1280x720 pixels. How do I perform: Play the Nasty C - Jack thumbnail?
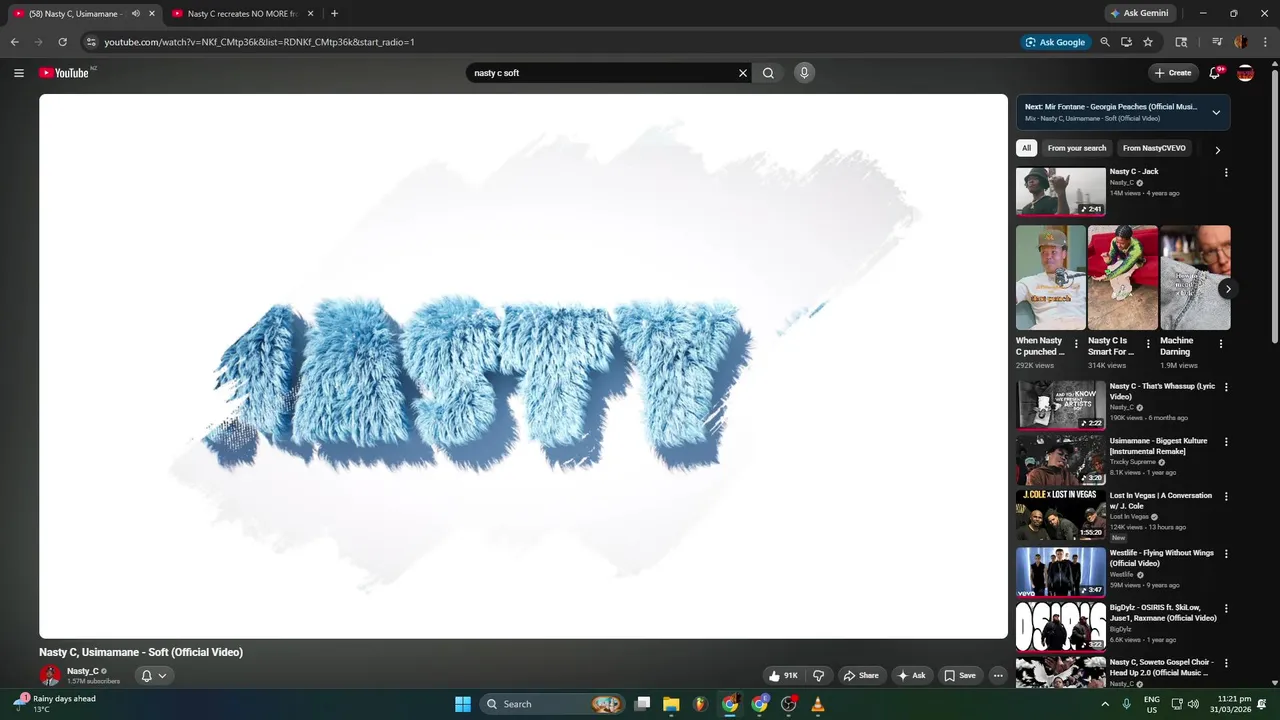coord(1061,191)
